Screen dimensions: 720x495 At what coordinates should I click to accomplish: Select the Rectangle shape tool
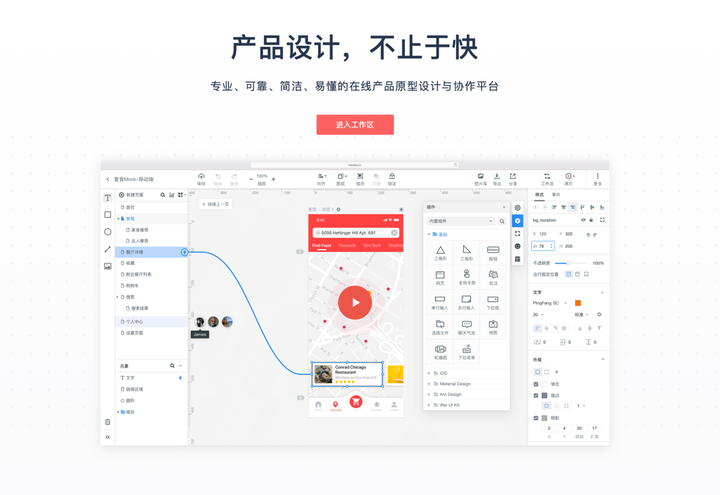[x=107, y=214]
